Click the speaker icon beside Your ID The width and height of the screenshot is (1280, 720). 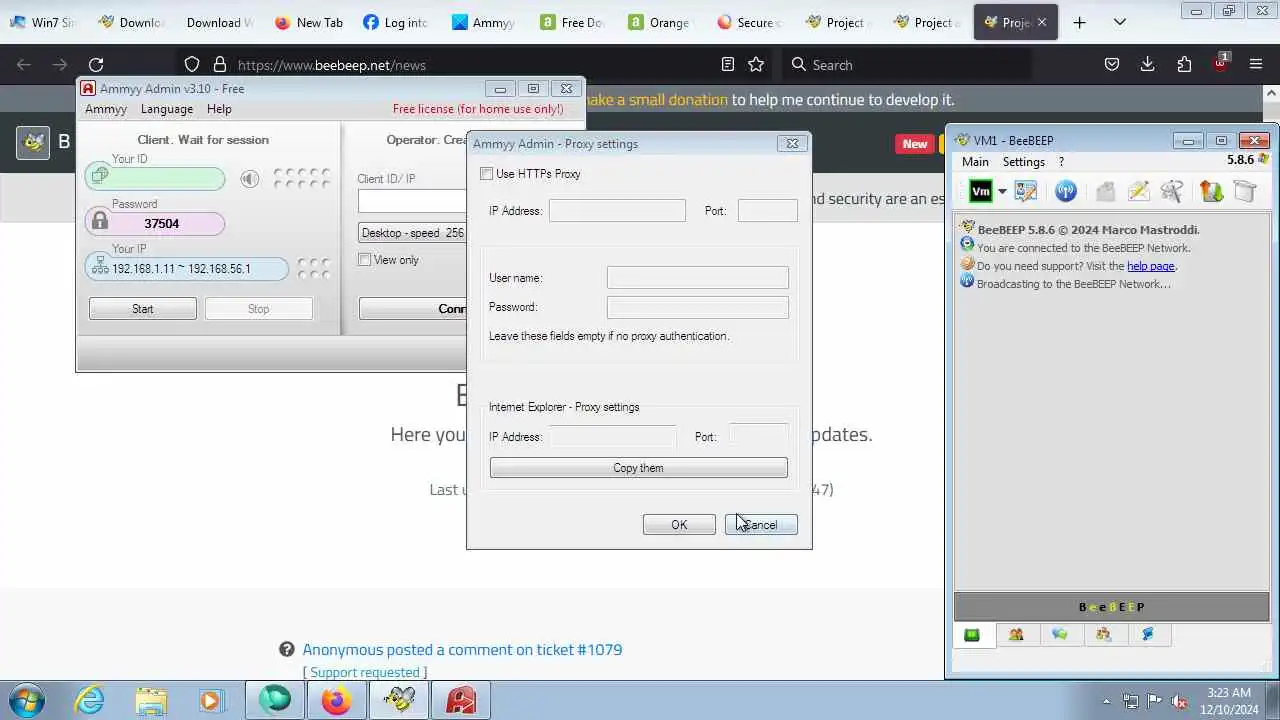pyautogui.click(x=250, y=178)
